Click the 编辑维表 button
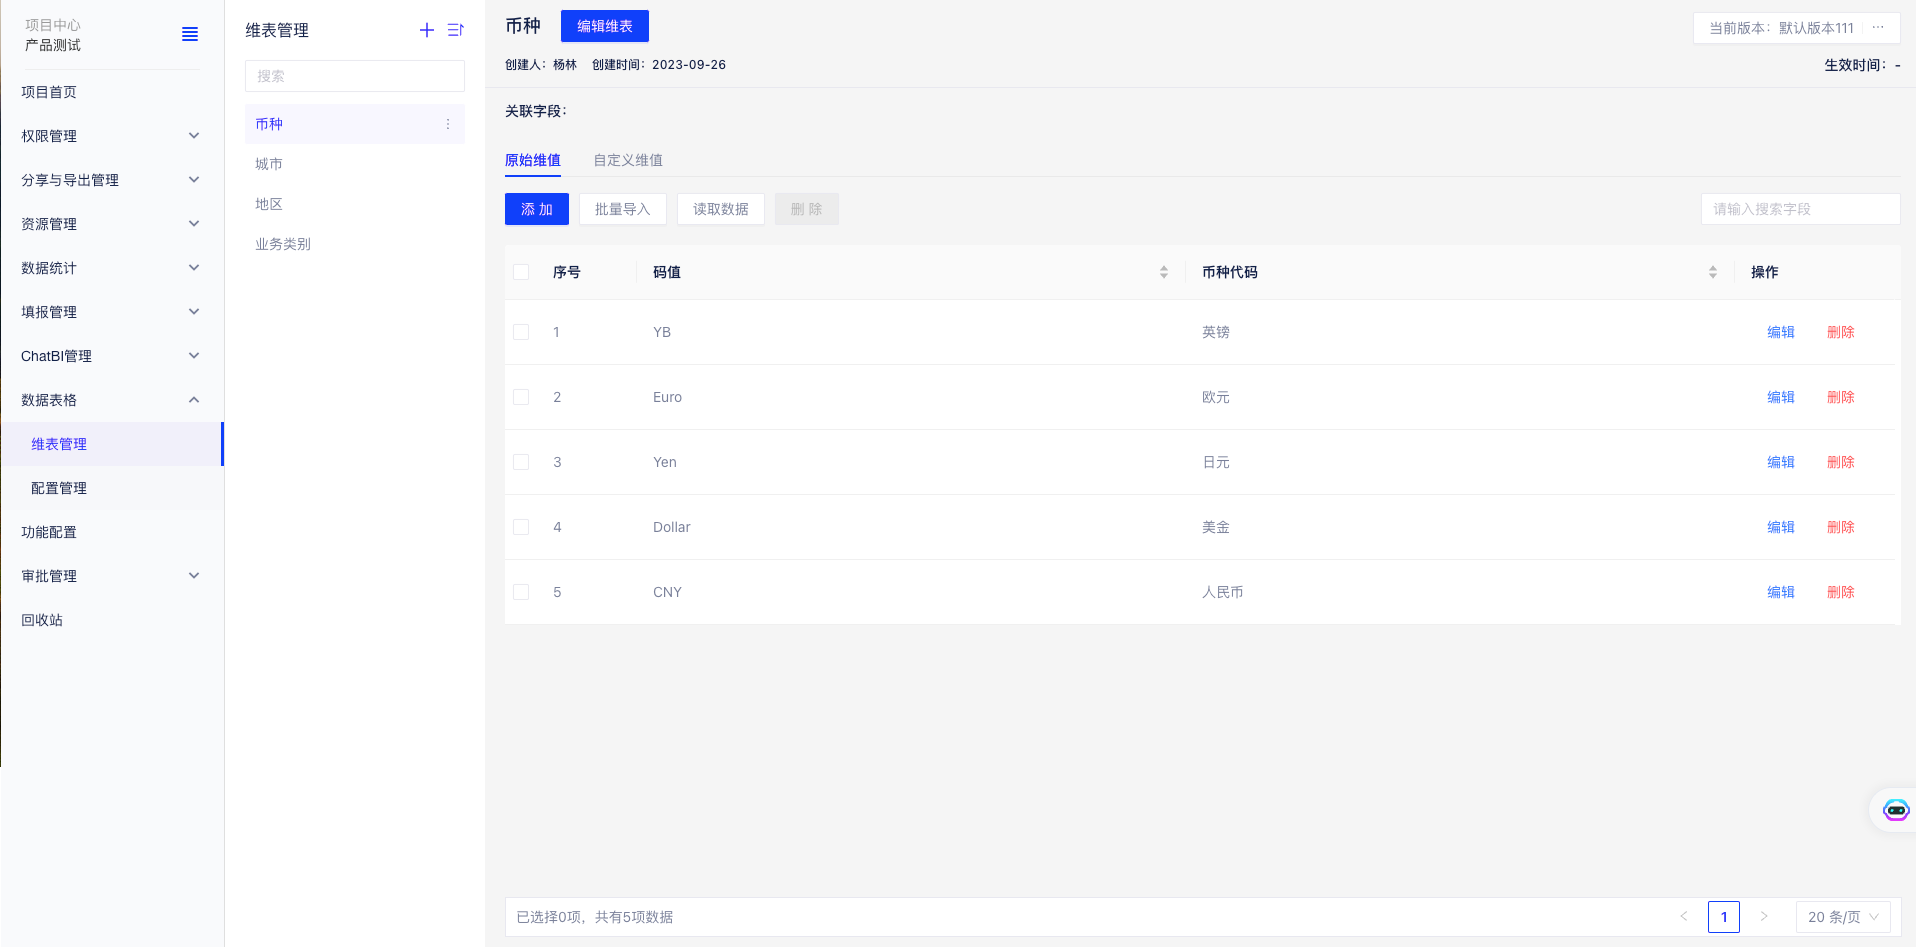The height and width of the screenshot is (947, 1916). [x=605, y=26]
